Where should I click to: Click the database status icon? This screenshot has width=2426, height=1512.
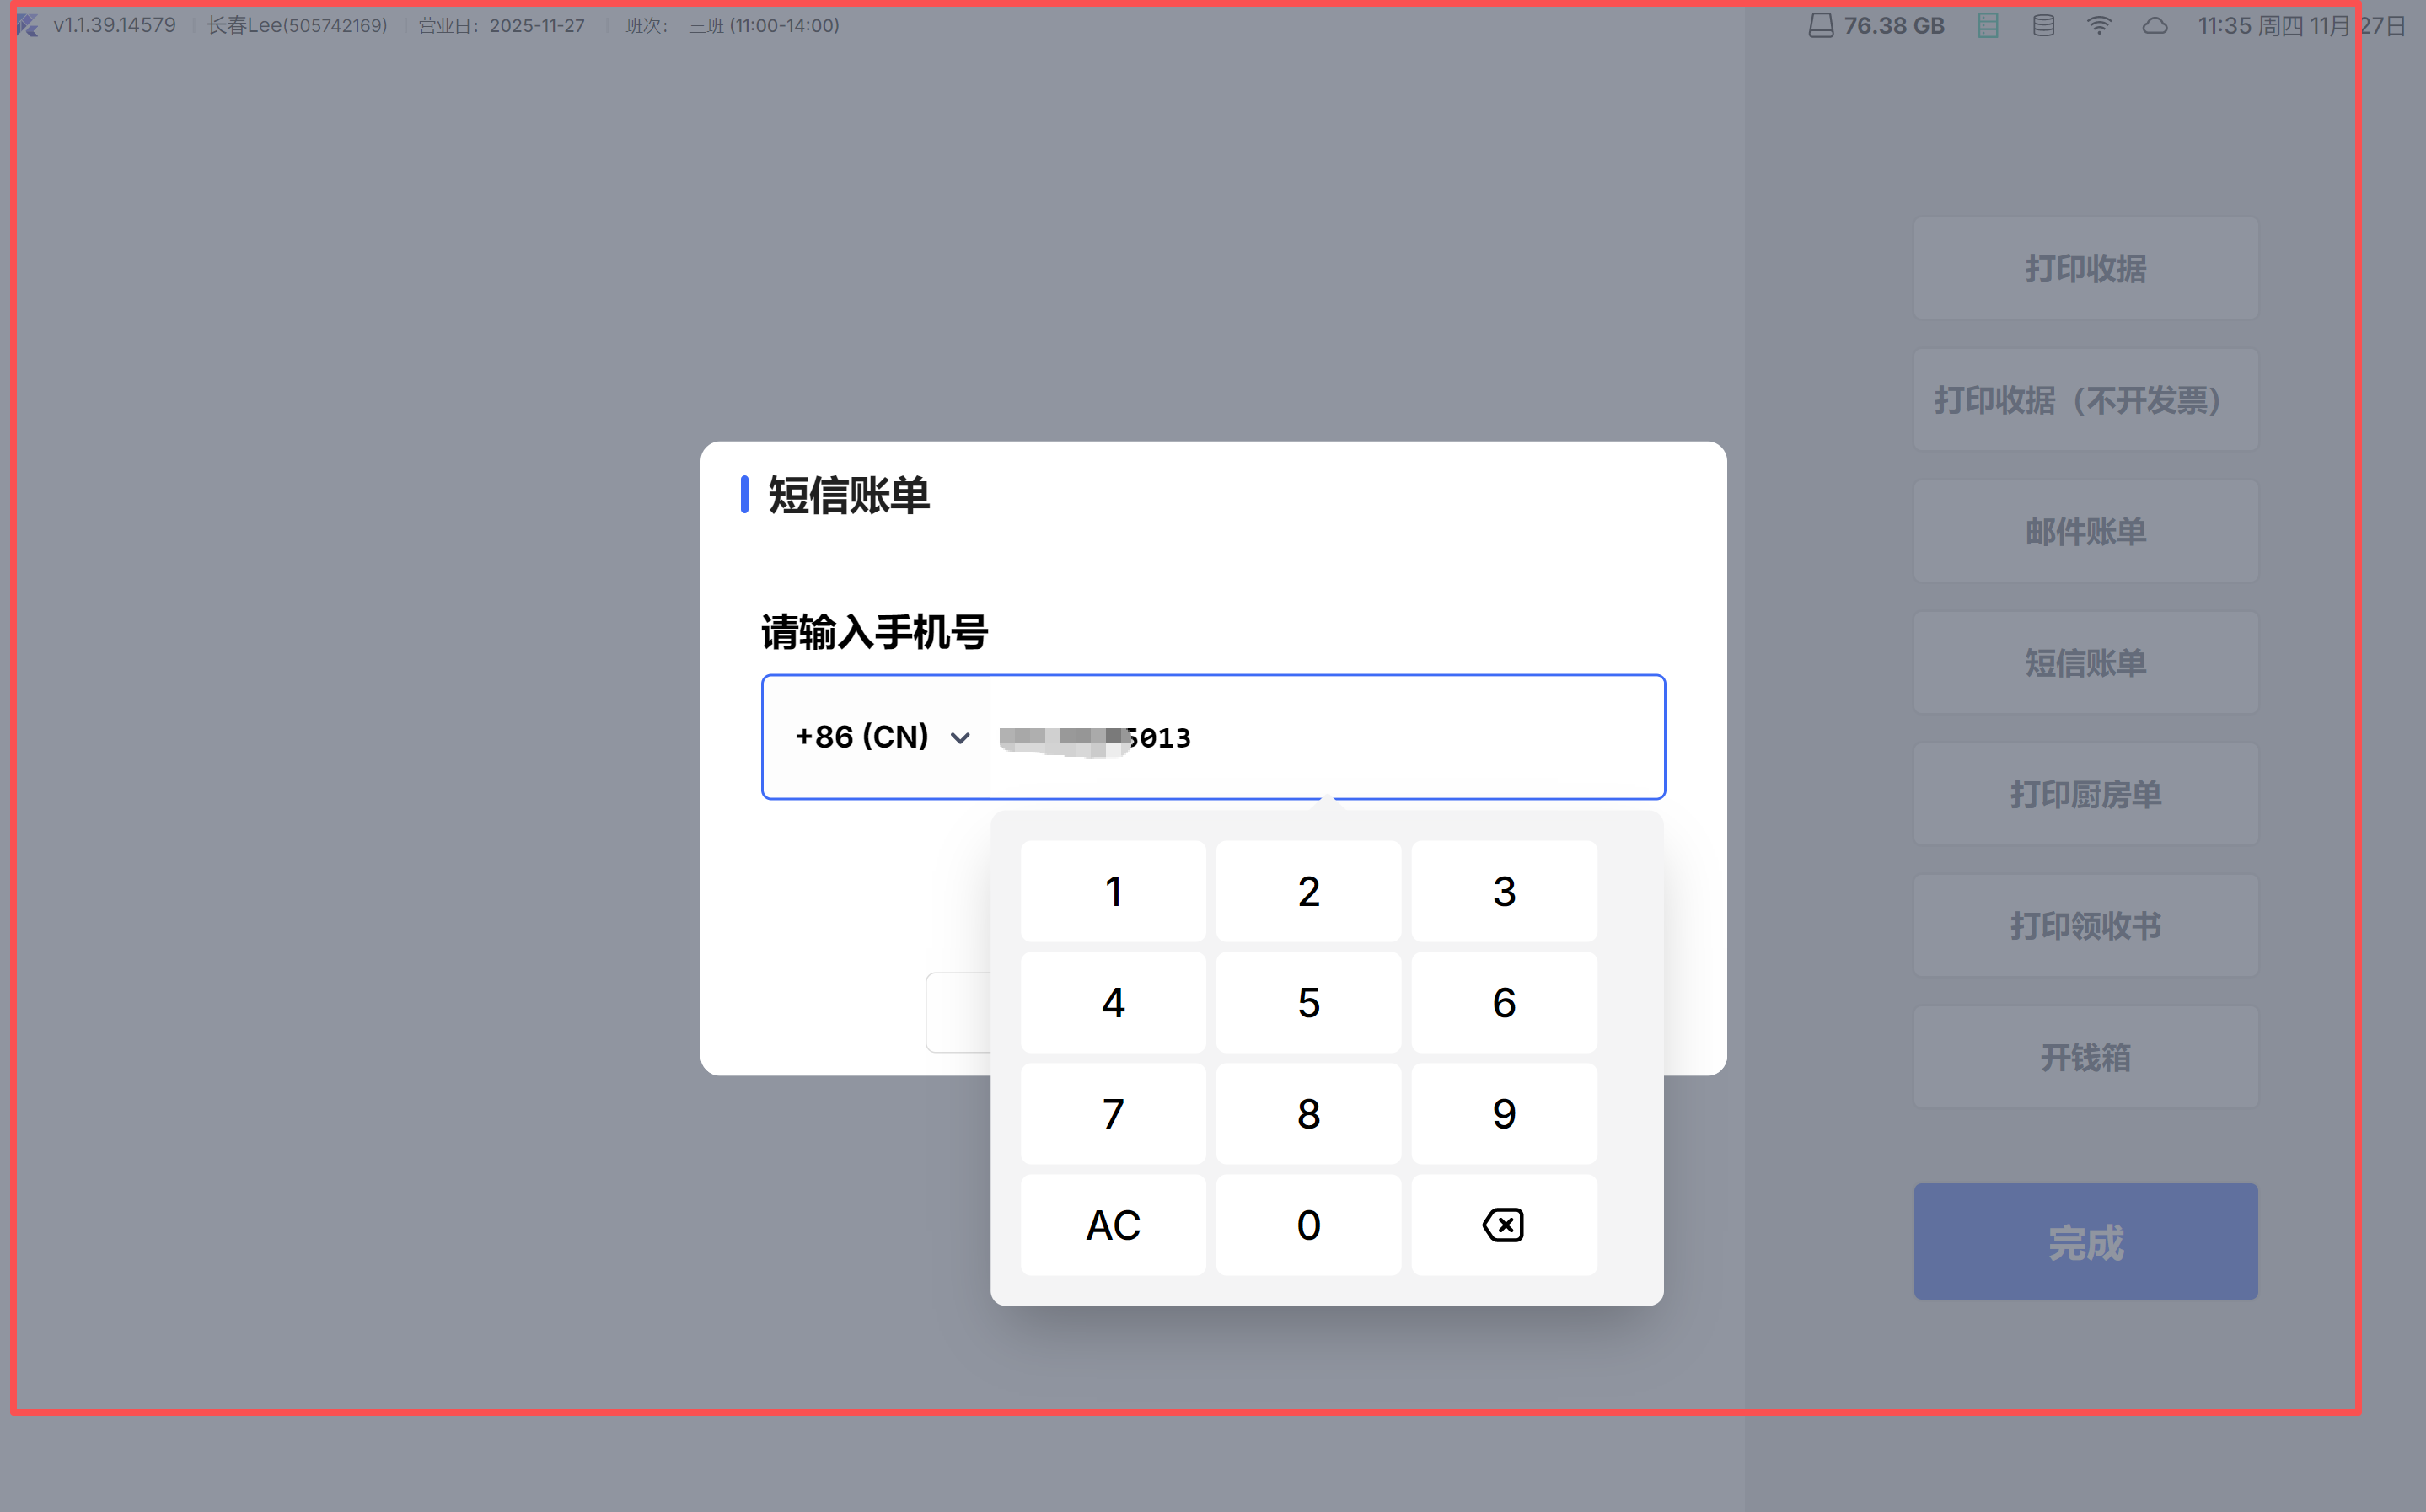(x=2043, y=26)
